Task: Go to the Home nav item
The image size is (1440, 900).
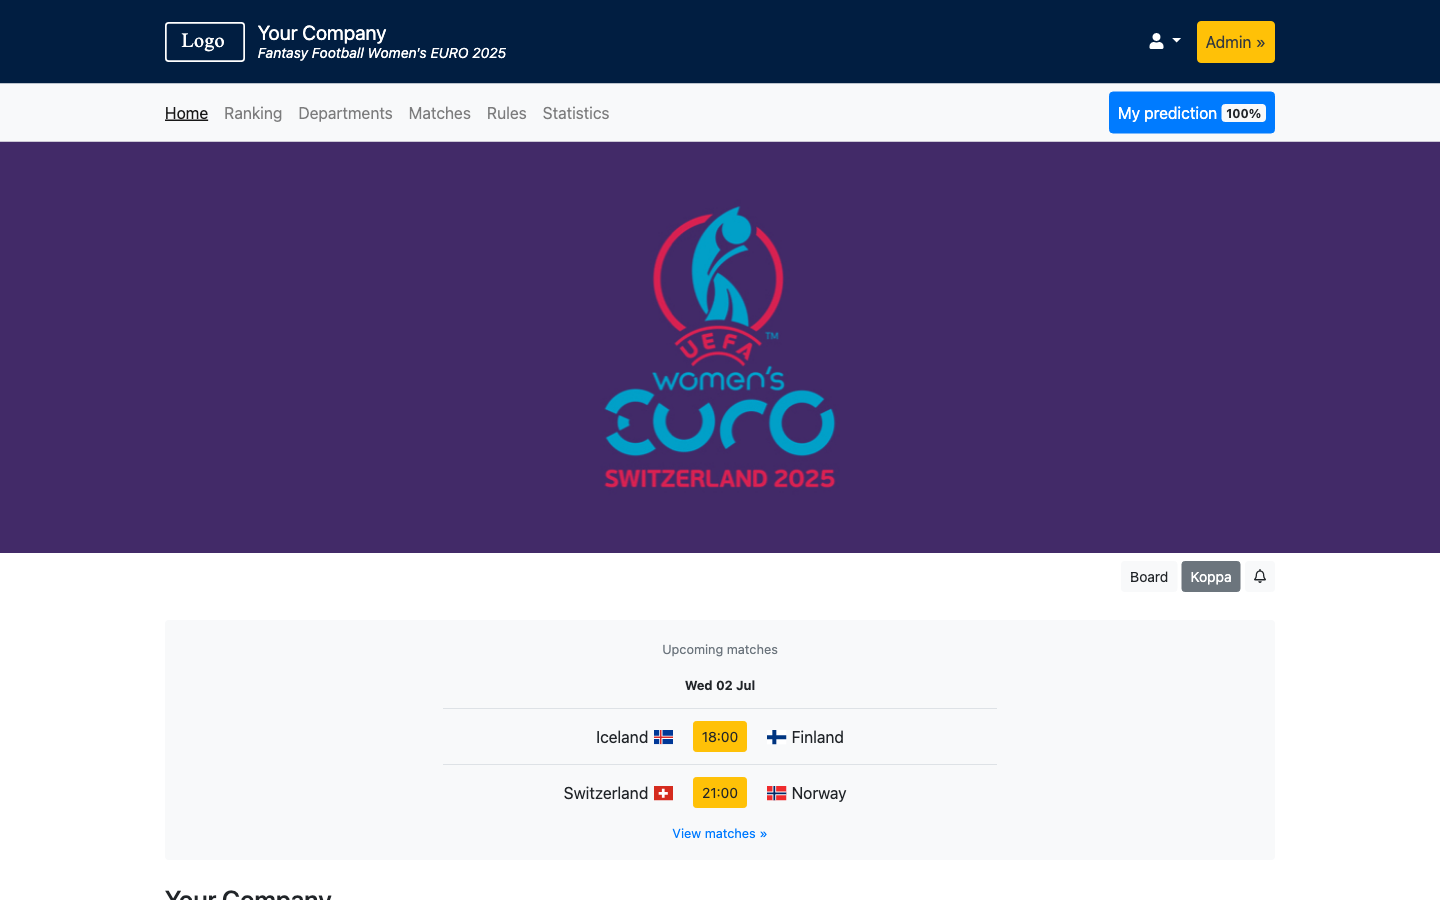Action: click(186, 113)
